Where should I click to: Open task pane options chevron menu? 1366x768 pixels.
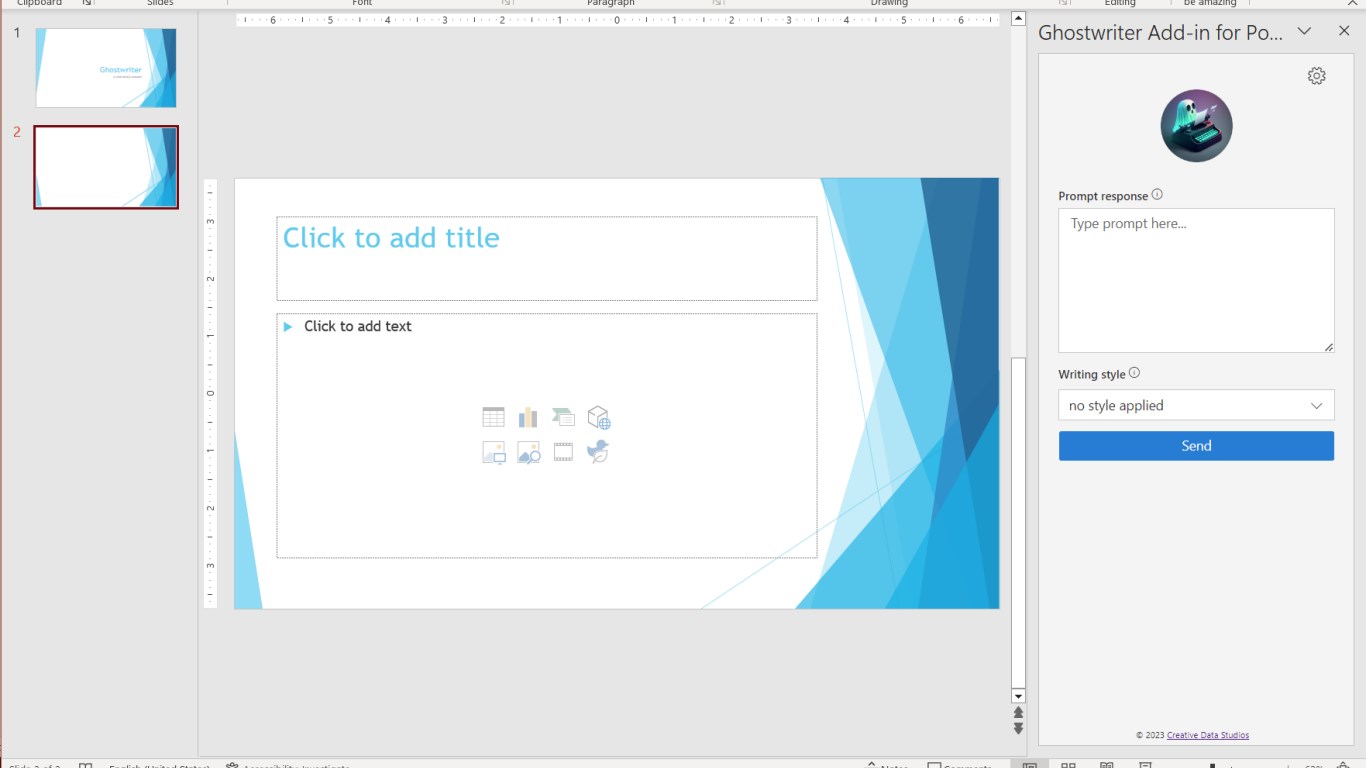1304,31
